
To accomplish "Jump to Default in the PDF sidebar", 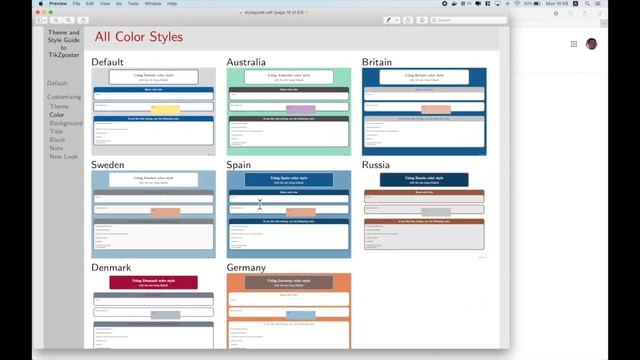I will pyautogui.click(x=57, y=83).
